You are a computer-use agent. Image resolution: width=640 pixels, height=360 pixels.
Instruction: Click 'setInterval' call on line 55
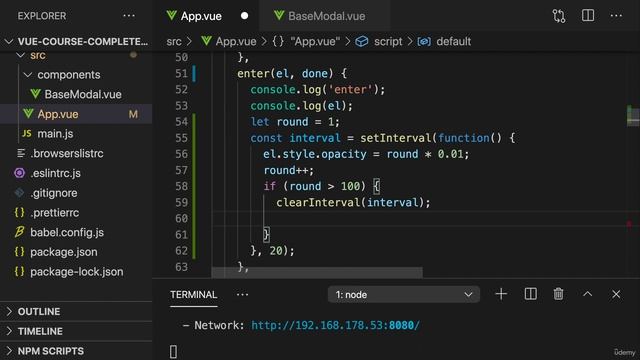coord(396,138)
